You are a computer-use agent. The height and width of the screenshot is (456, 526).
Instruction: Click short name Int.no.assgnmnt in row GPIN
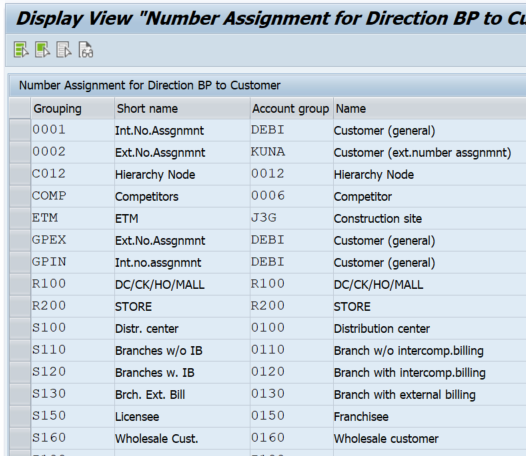(182, 262)
